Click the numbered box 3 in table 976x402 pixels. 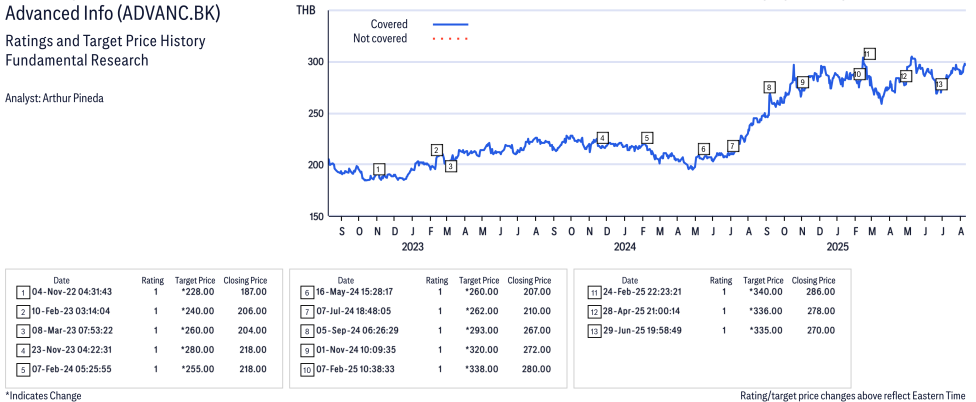[x=22, y=330]
